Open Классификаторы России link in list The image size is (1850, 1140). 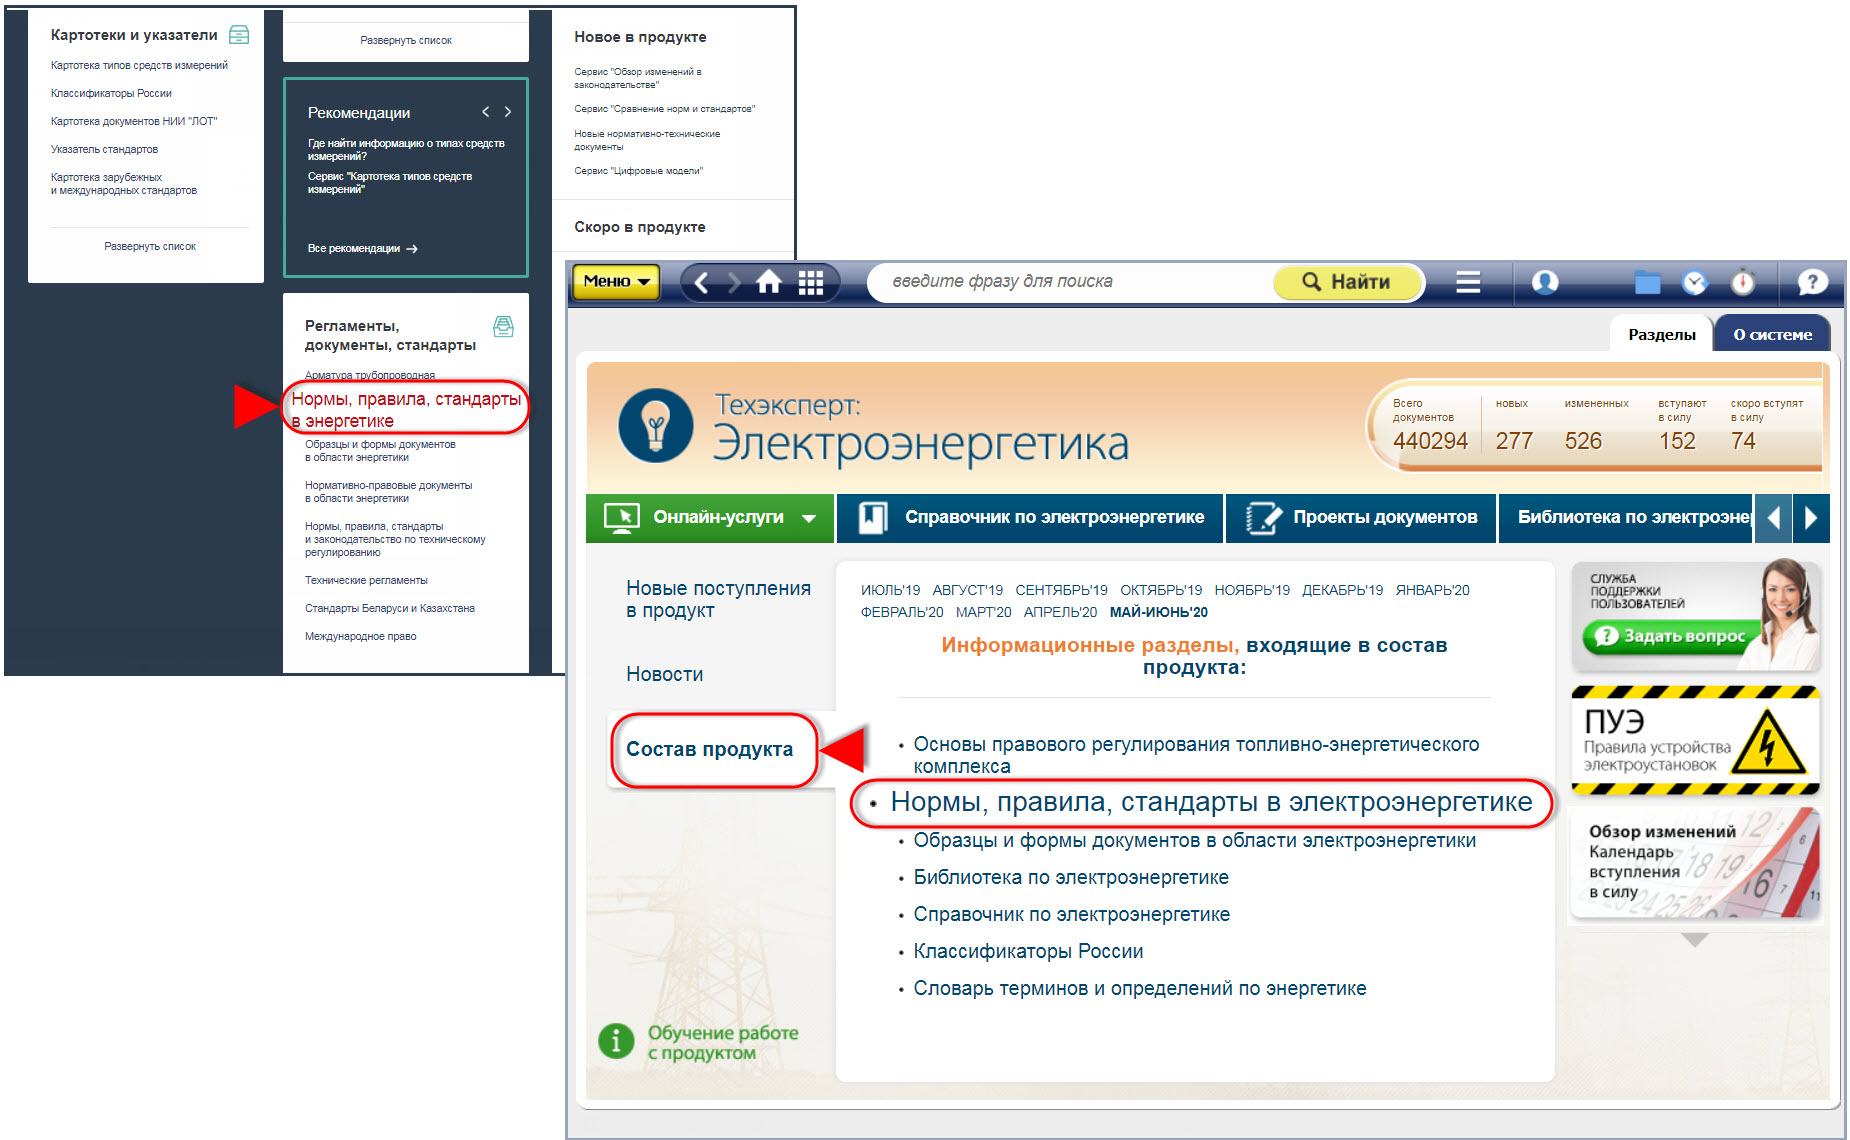(1028, 952)
